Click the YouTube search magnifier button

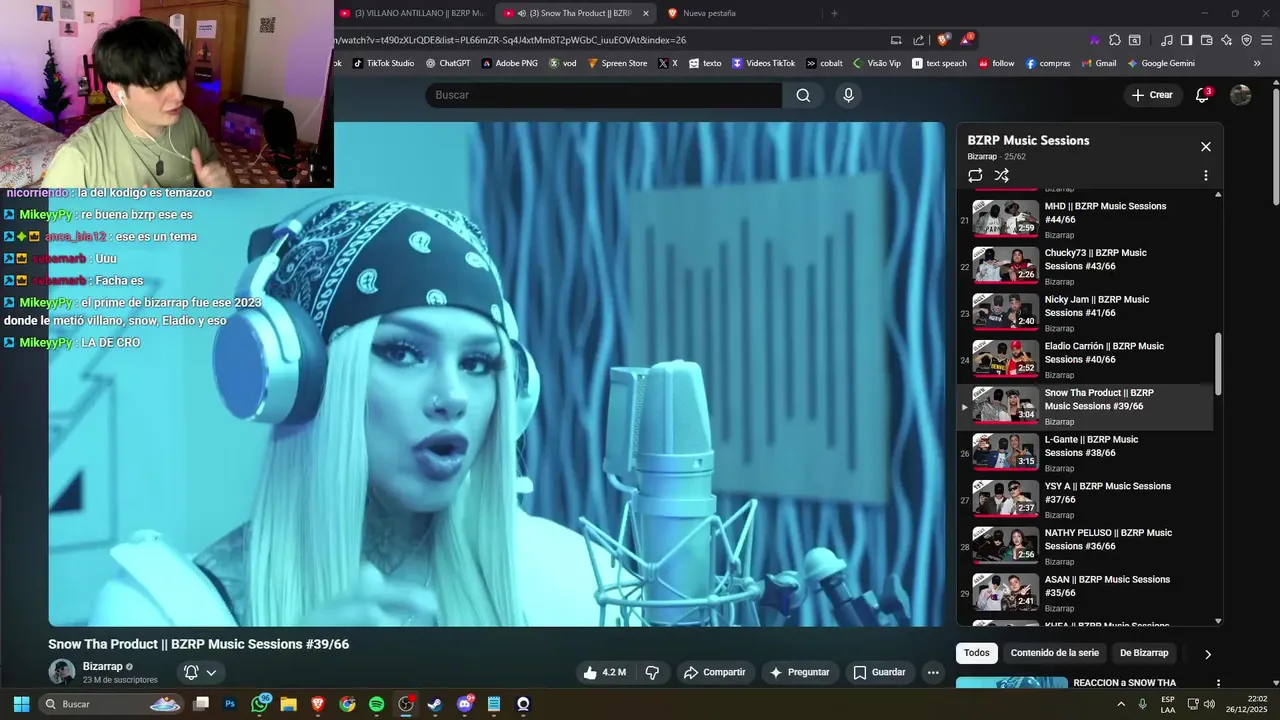click(x=803, y=95)
